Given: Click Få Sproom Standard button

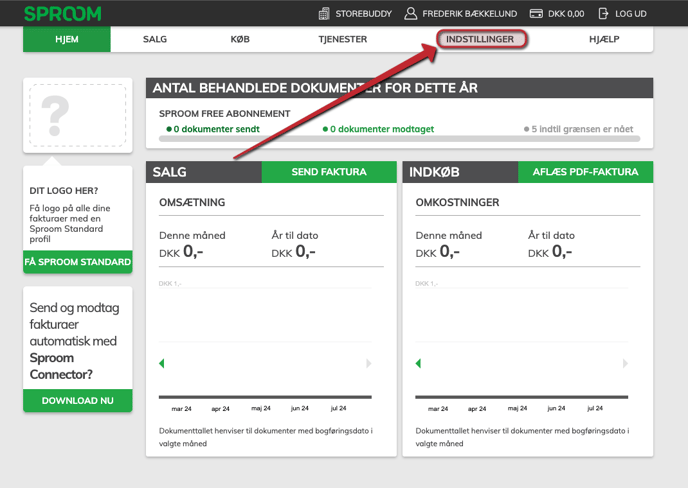Looking at the screenshot, I should pyautogui.click(x=78, y=262).
